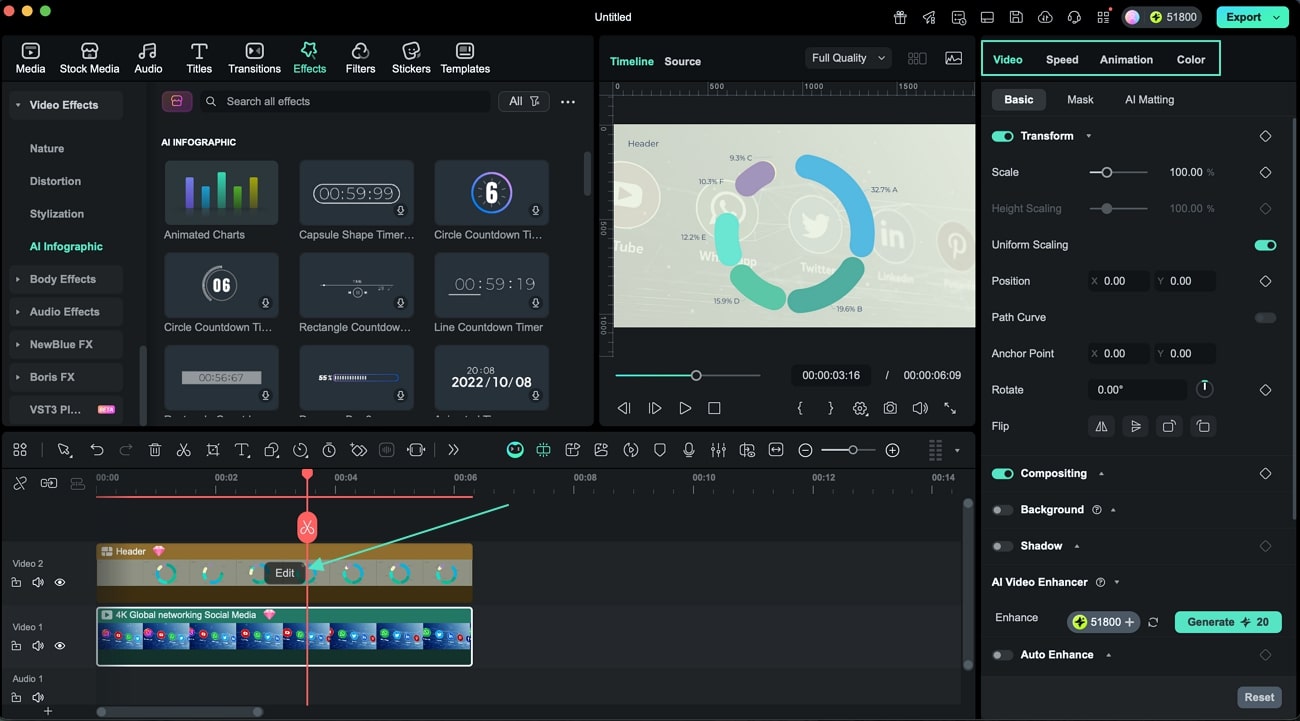Hide the Video 2 track
Screen dimensions: 1300x721
click(60, 582)
